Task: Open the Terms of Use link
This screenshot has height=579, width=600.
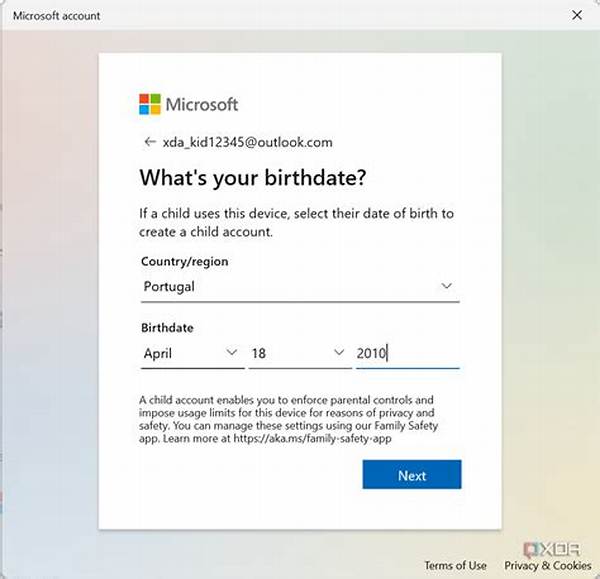Action: click(x=455, y=565)
